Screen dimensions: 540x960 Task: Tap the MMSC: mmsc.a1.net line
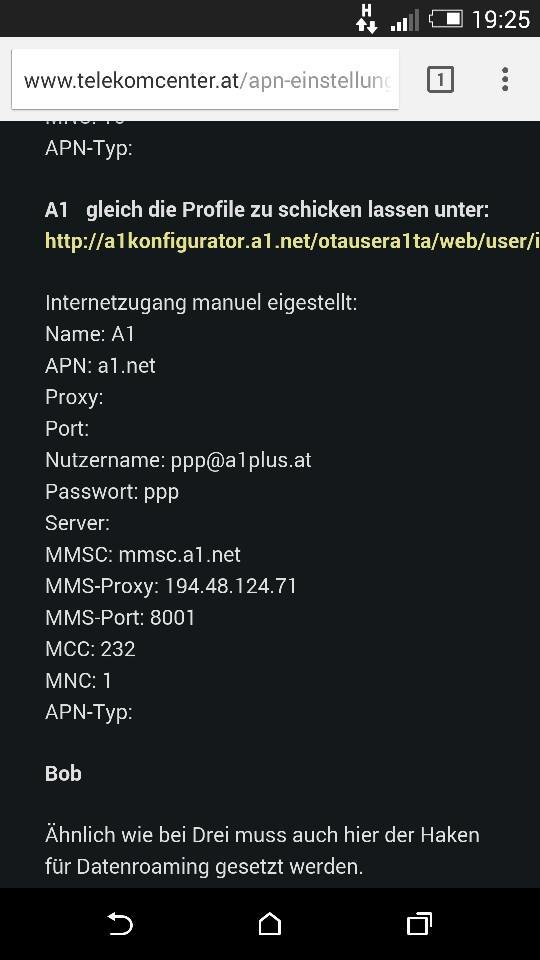click(x=143, y=554)
